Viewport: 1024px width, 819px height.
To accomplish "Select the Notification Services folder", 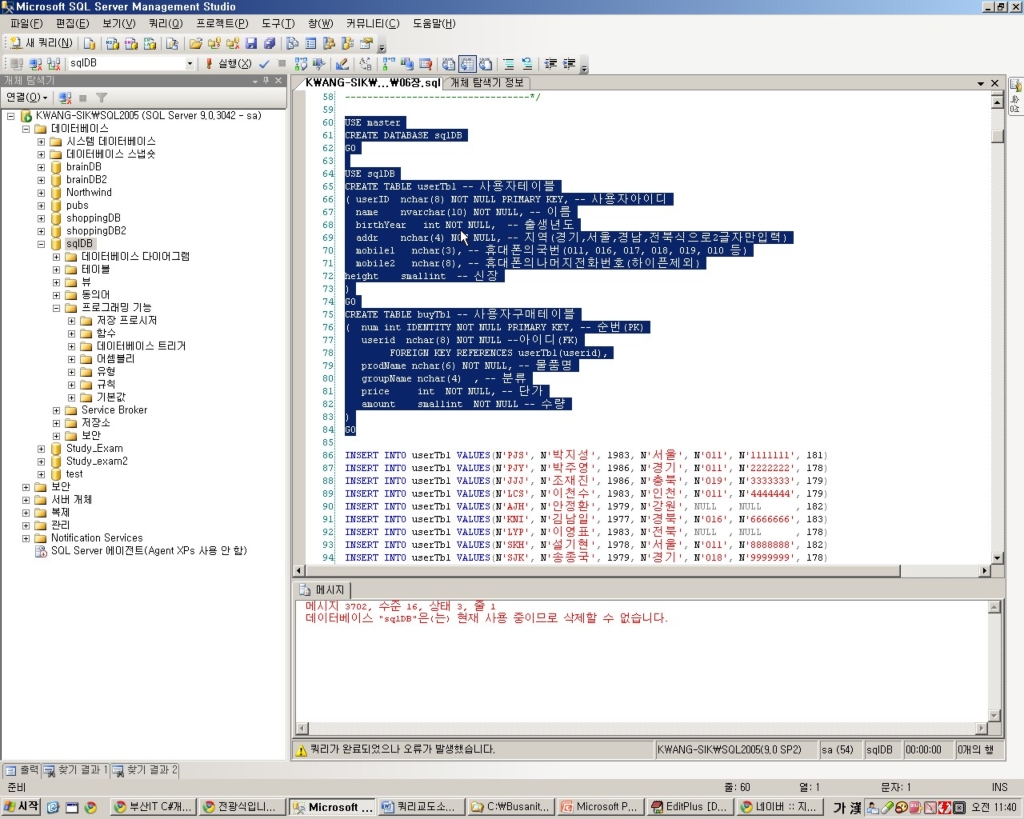I will [x=97, y=538].
